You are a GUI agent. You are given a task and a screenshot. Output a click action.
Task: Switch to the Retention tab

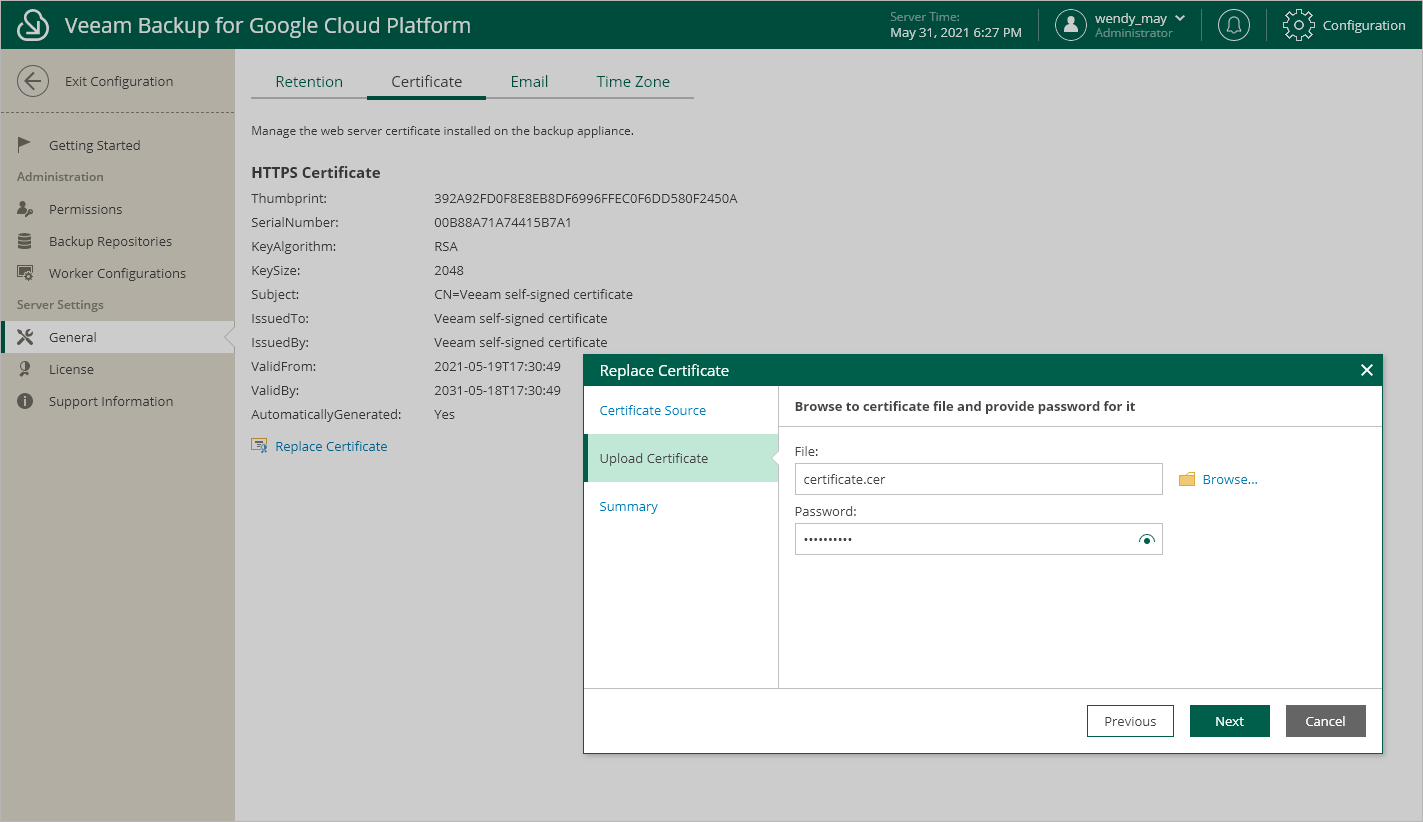309,82
